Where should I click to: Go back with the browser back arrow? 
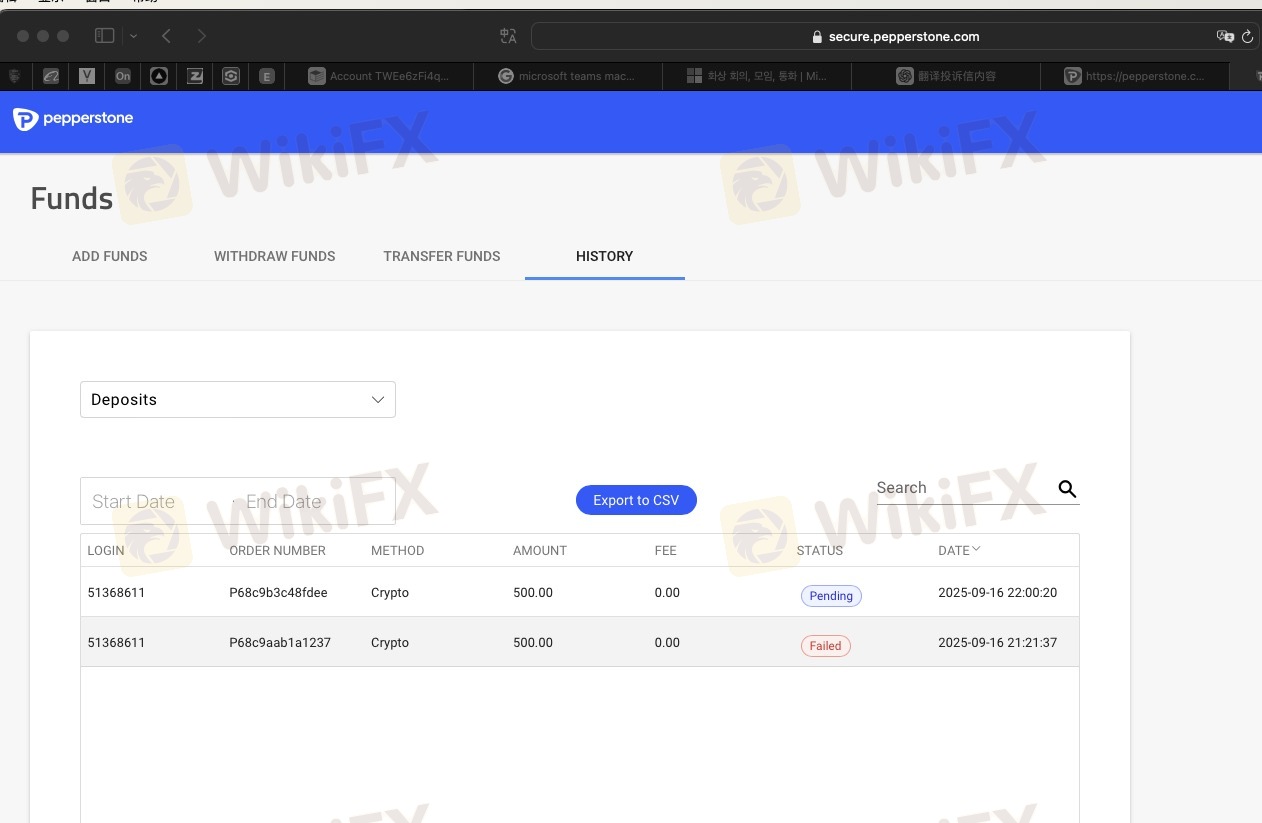pyautogui.click(x=166, y=36)
